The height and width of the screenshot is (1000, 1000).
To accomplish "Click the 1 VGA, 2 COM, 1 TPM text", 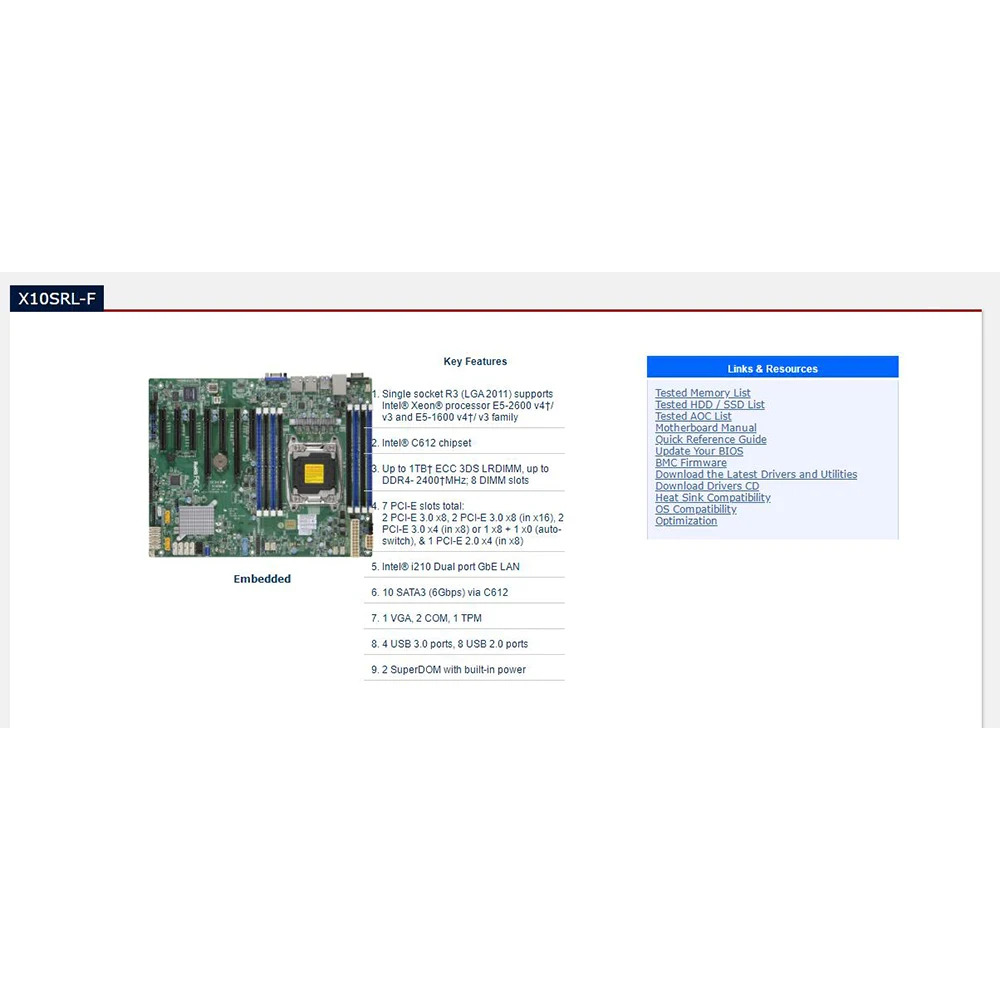I will coord(431,618).
